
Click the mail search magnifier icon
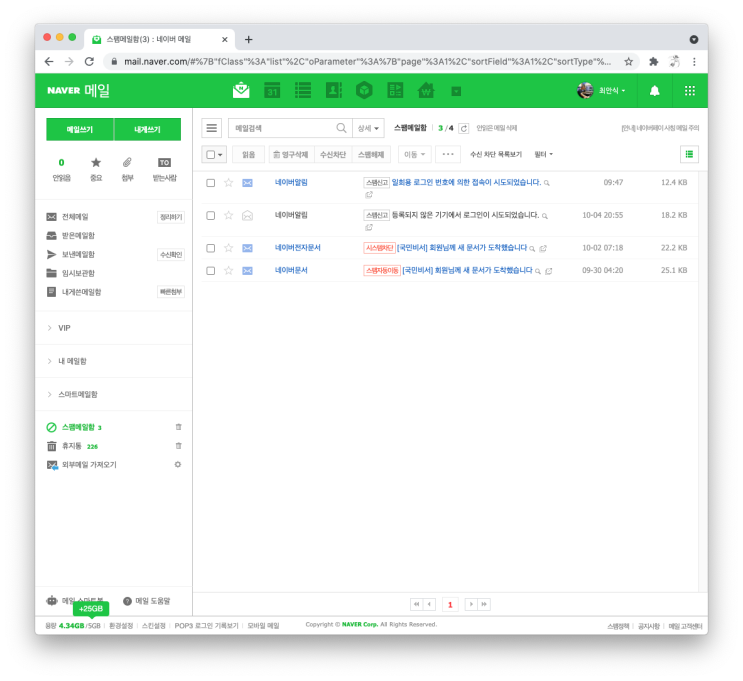pyautogui.click(x=341, y=128)
